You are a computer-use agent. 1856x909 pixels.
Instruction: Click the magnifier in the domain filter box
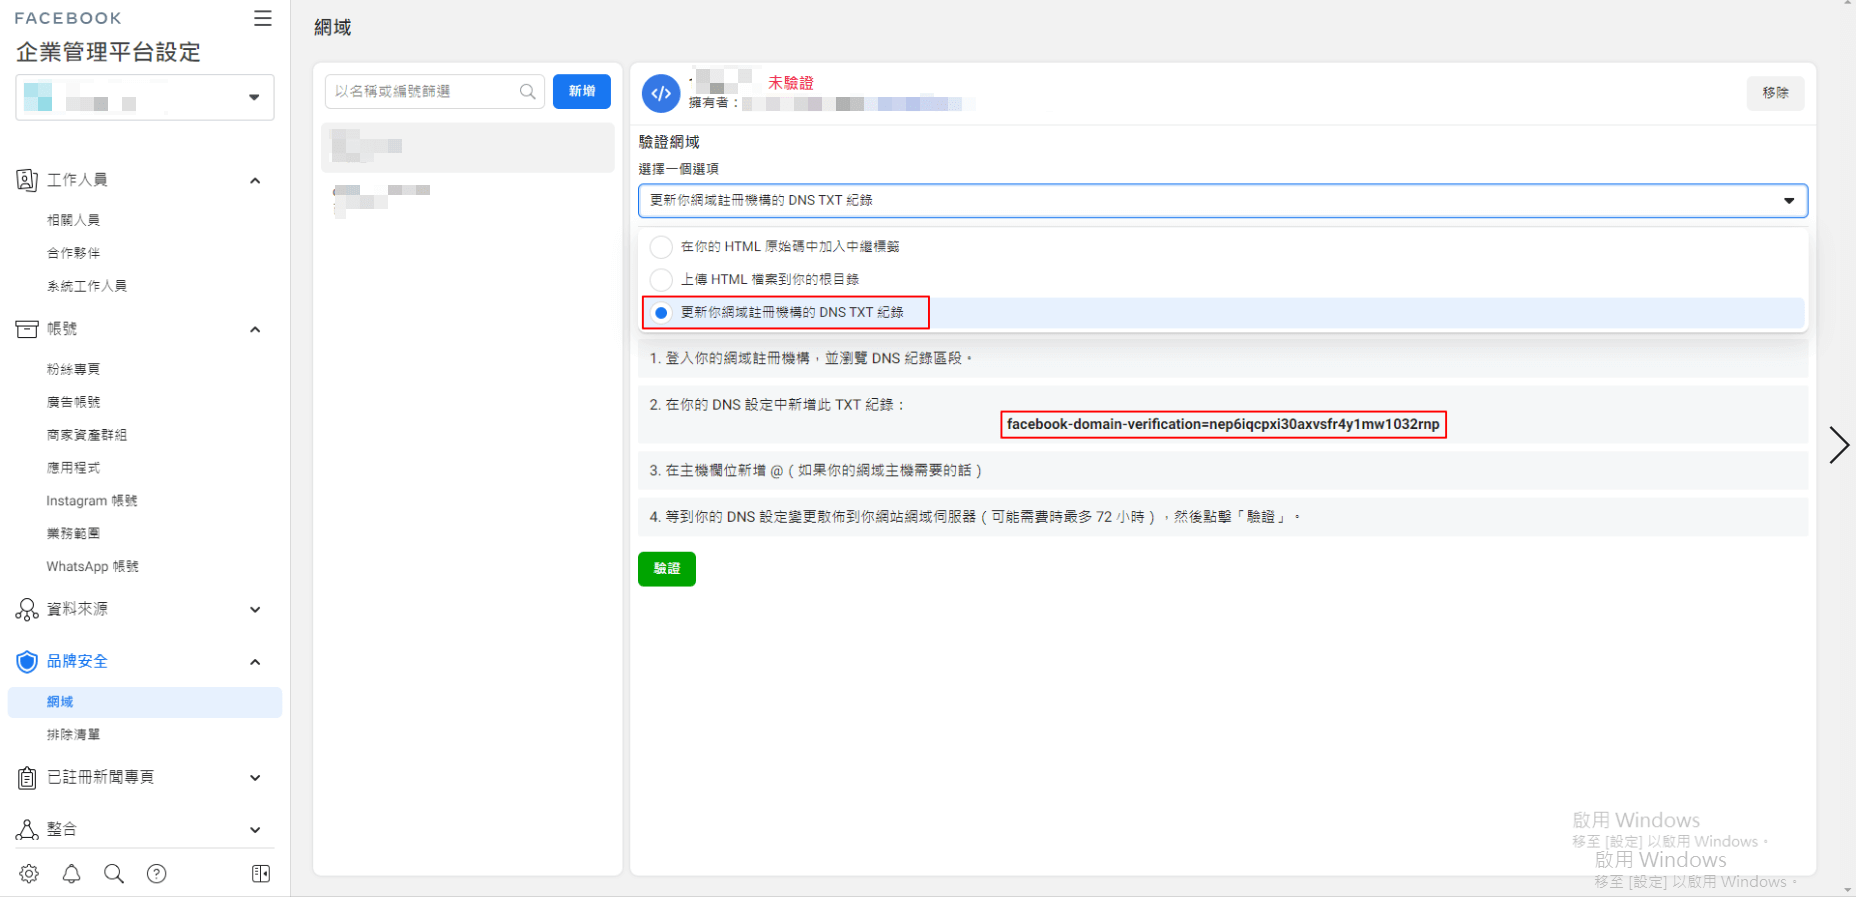click(528, 91)
